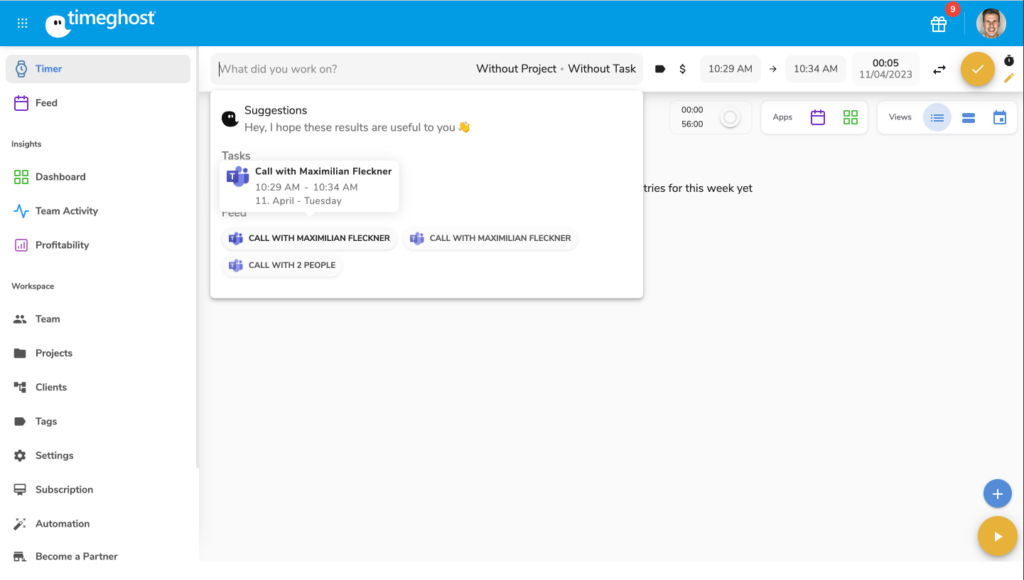
Task: Open the gift notifications icon
Action: click(938, 24)
